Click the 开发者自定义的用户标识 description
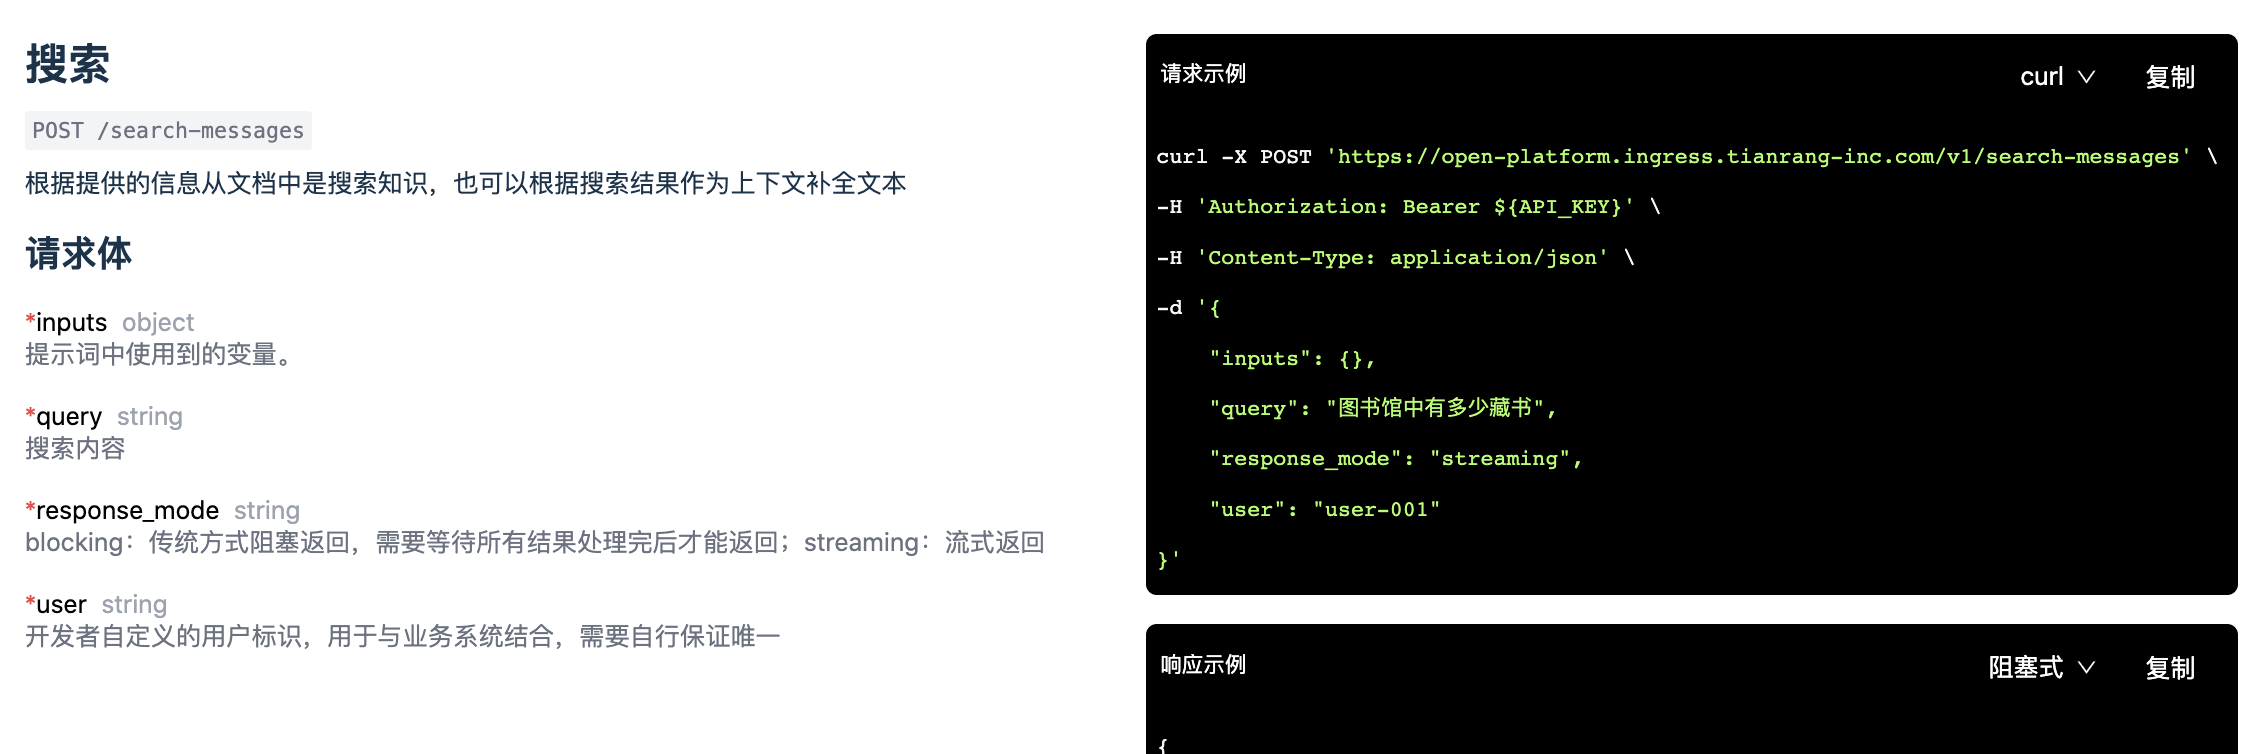 click(403, 636)
